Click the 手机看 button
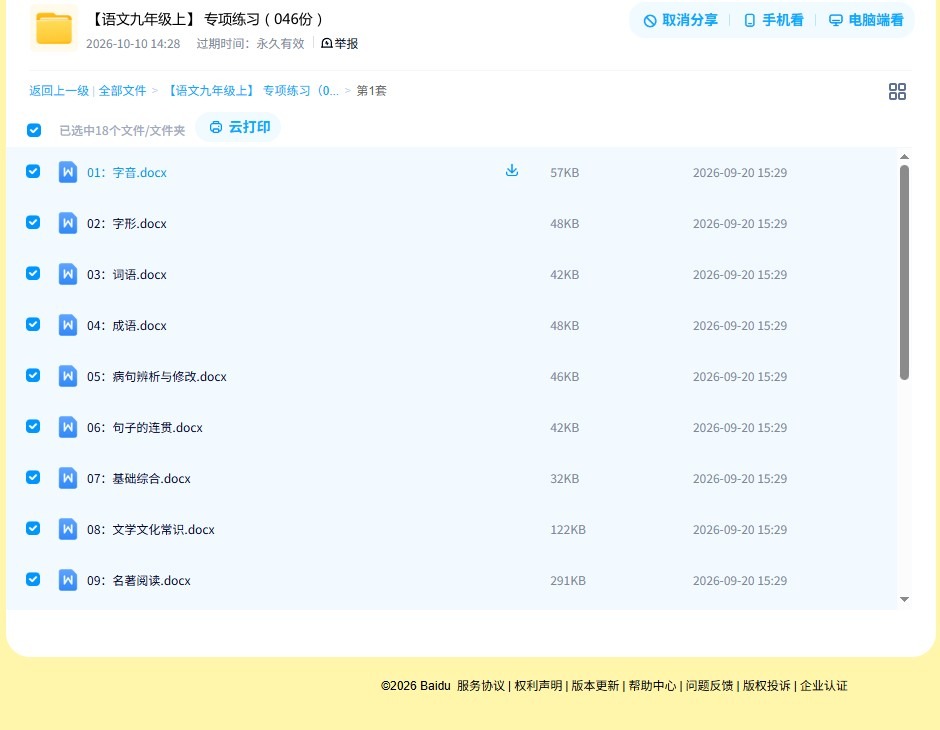The width and height of the screenshot is (940, 730). [773, 20]
